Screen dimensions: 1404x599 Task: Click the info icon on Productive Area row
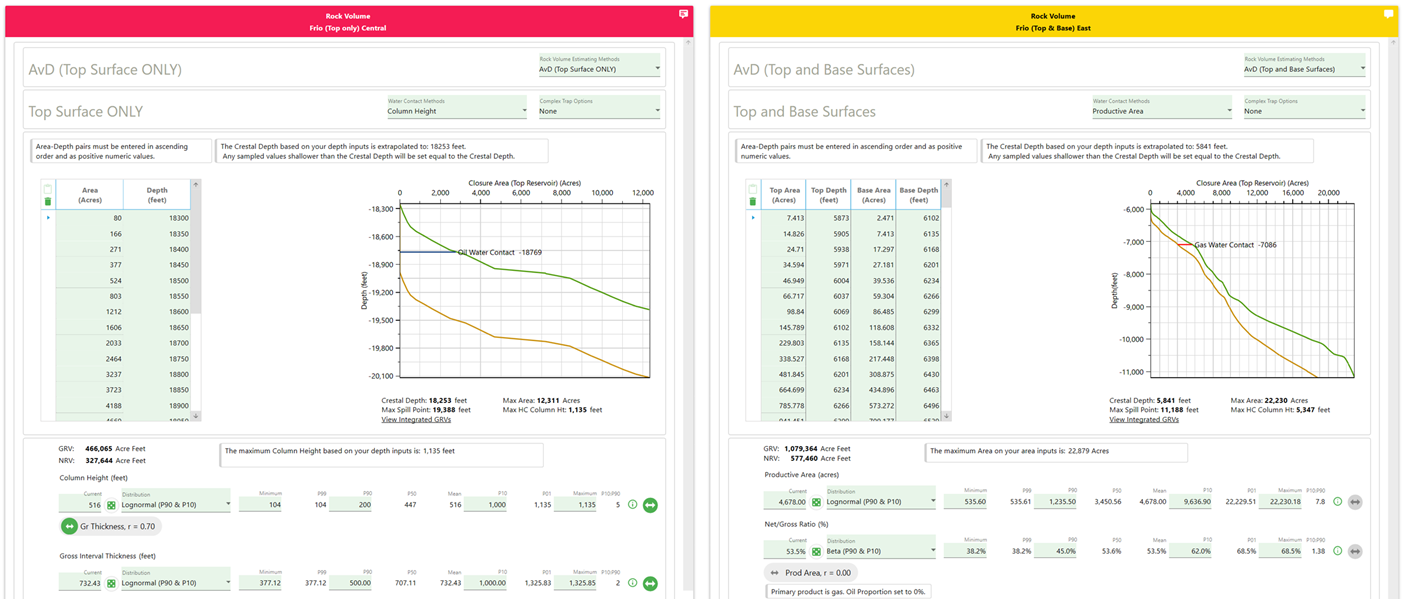click(x=1337, y=502)
